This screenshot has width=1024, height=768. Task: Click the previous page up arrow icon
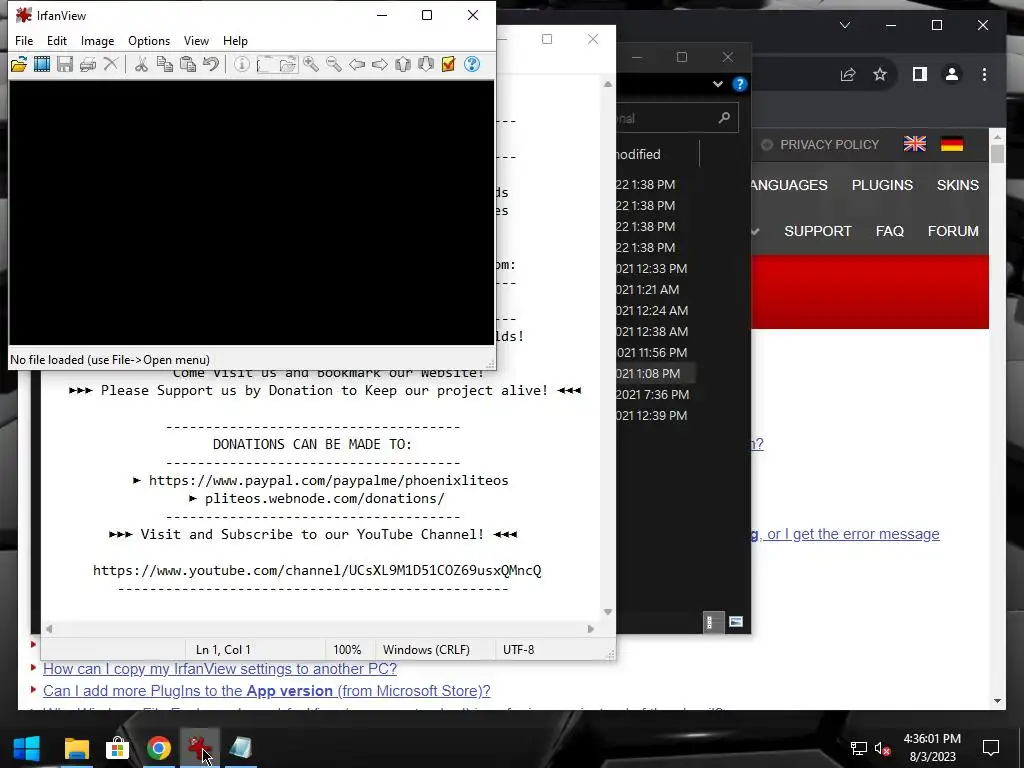click(x=403, y=64)
